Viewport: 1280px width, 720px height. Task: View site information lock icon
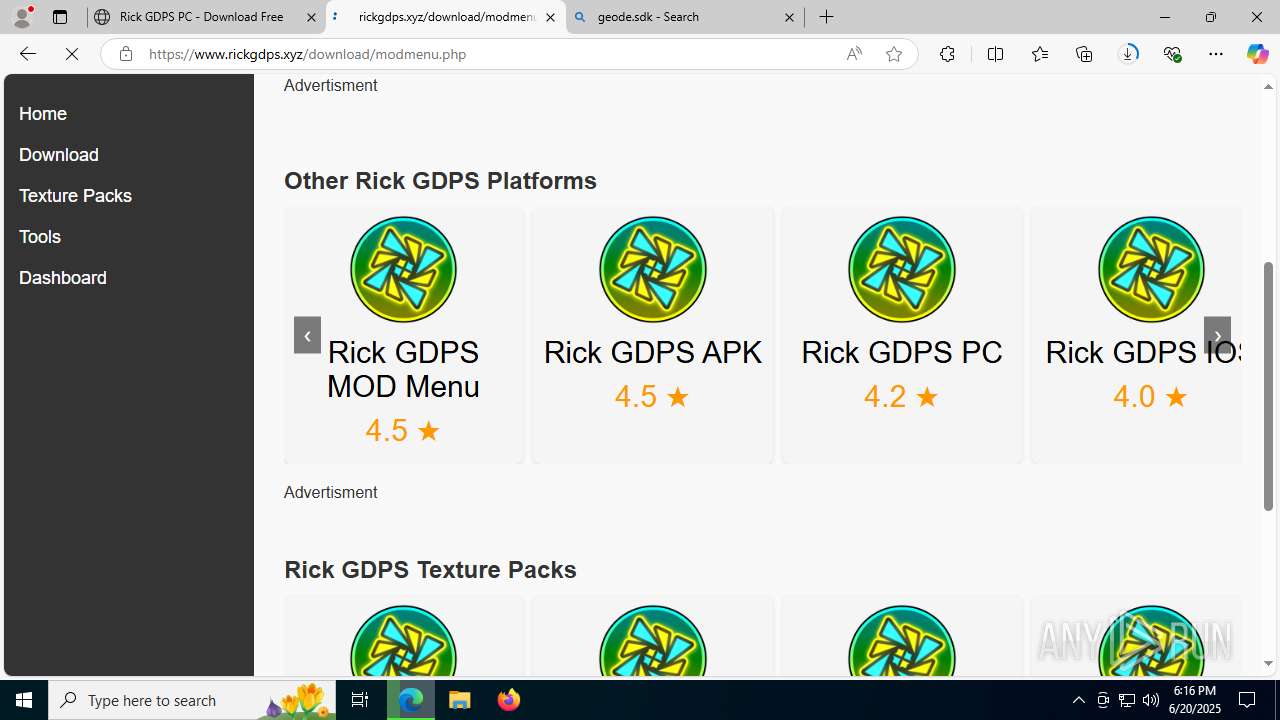click(125, 54)
